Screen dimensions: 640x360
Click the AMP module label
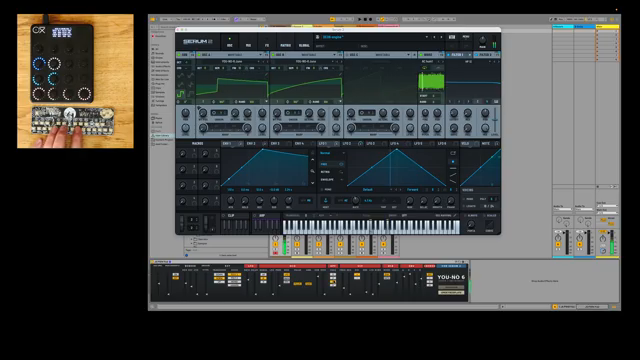pyautogui.click(x=262, y=216)
